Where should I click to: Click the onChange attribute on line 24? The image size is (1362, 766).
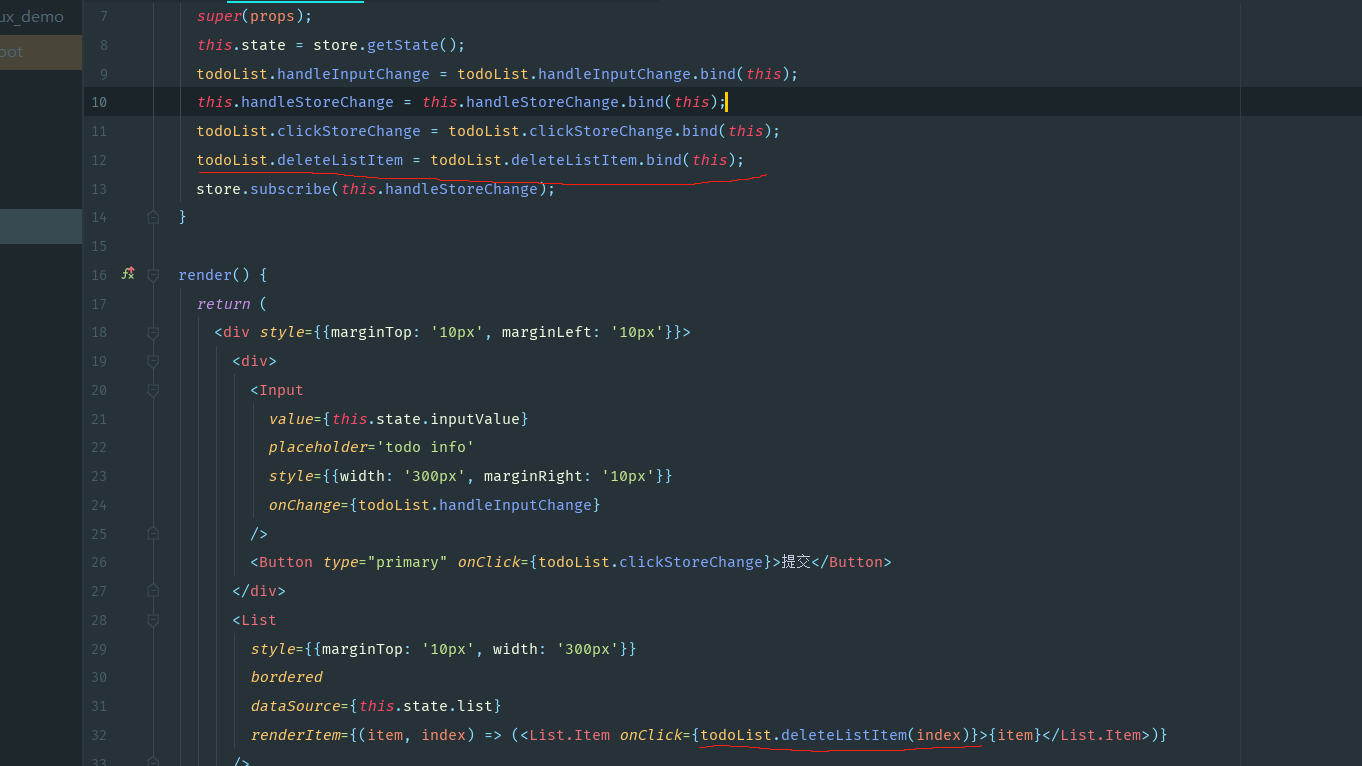[304, 505]
